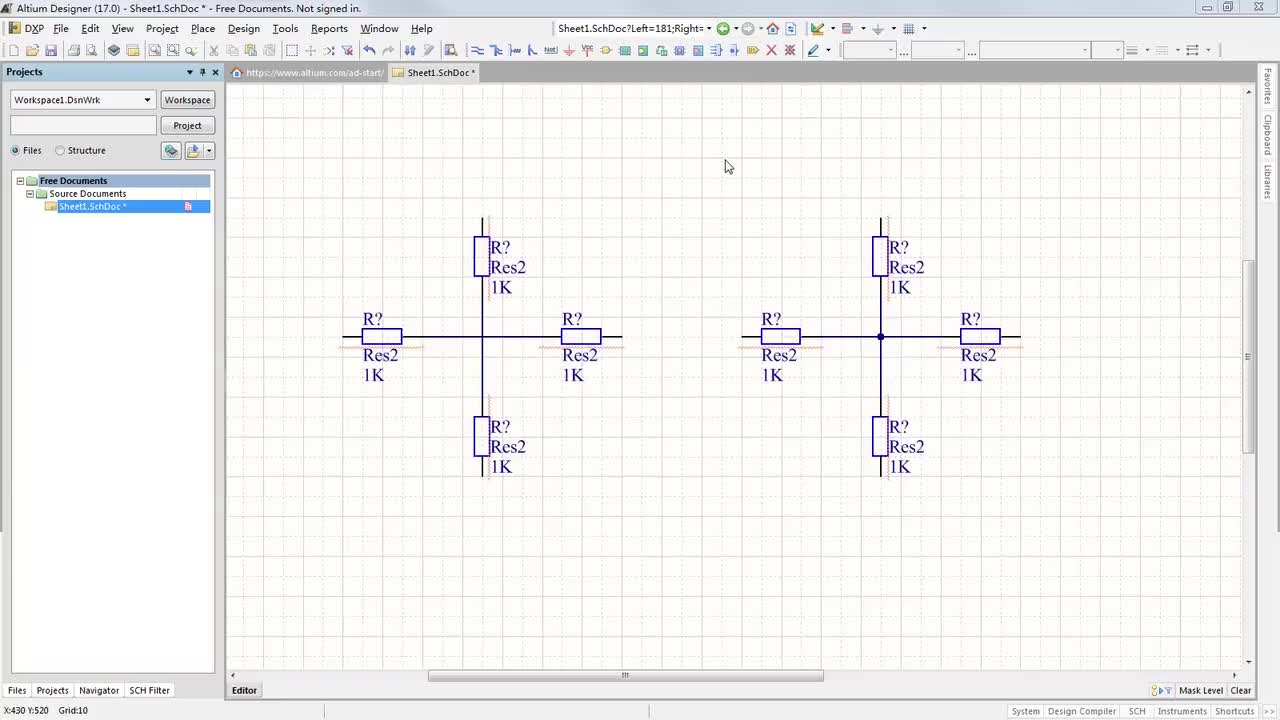
Task: Open the Favorites side panel tab
Action: 1267,87
